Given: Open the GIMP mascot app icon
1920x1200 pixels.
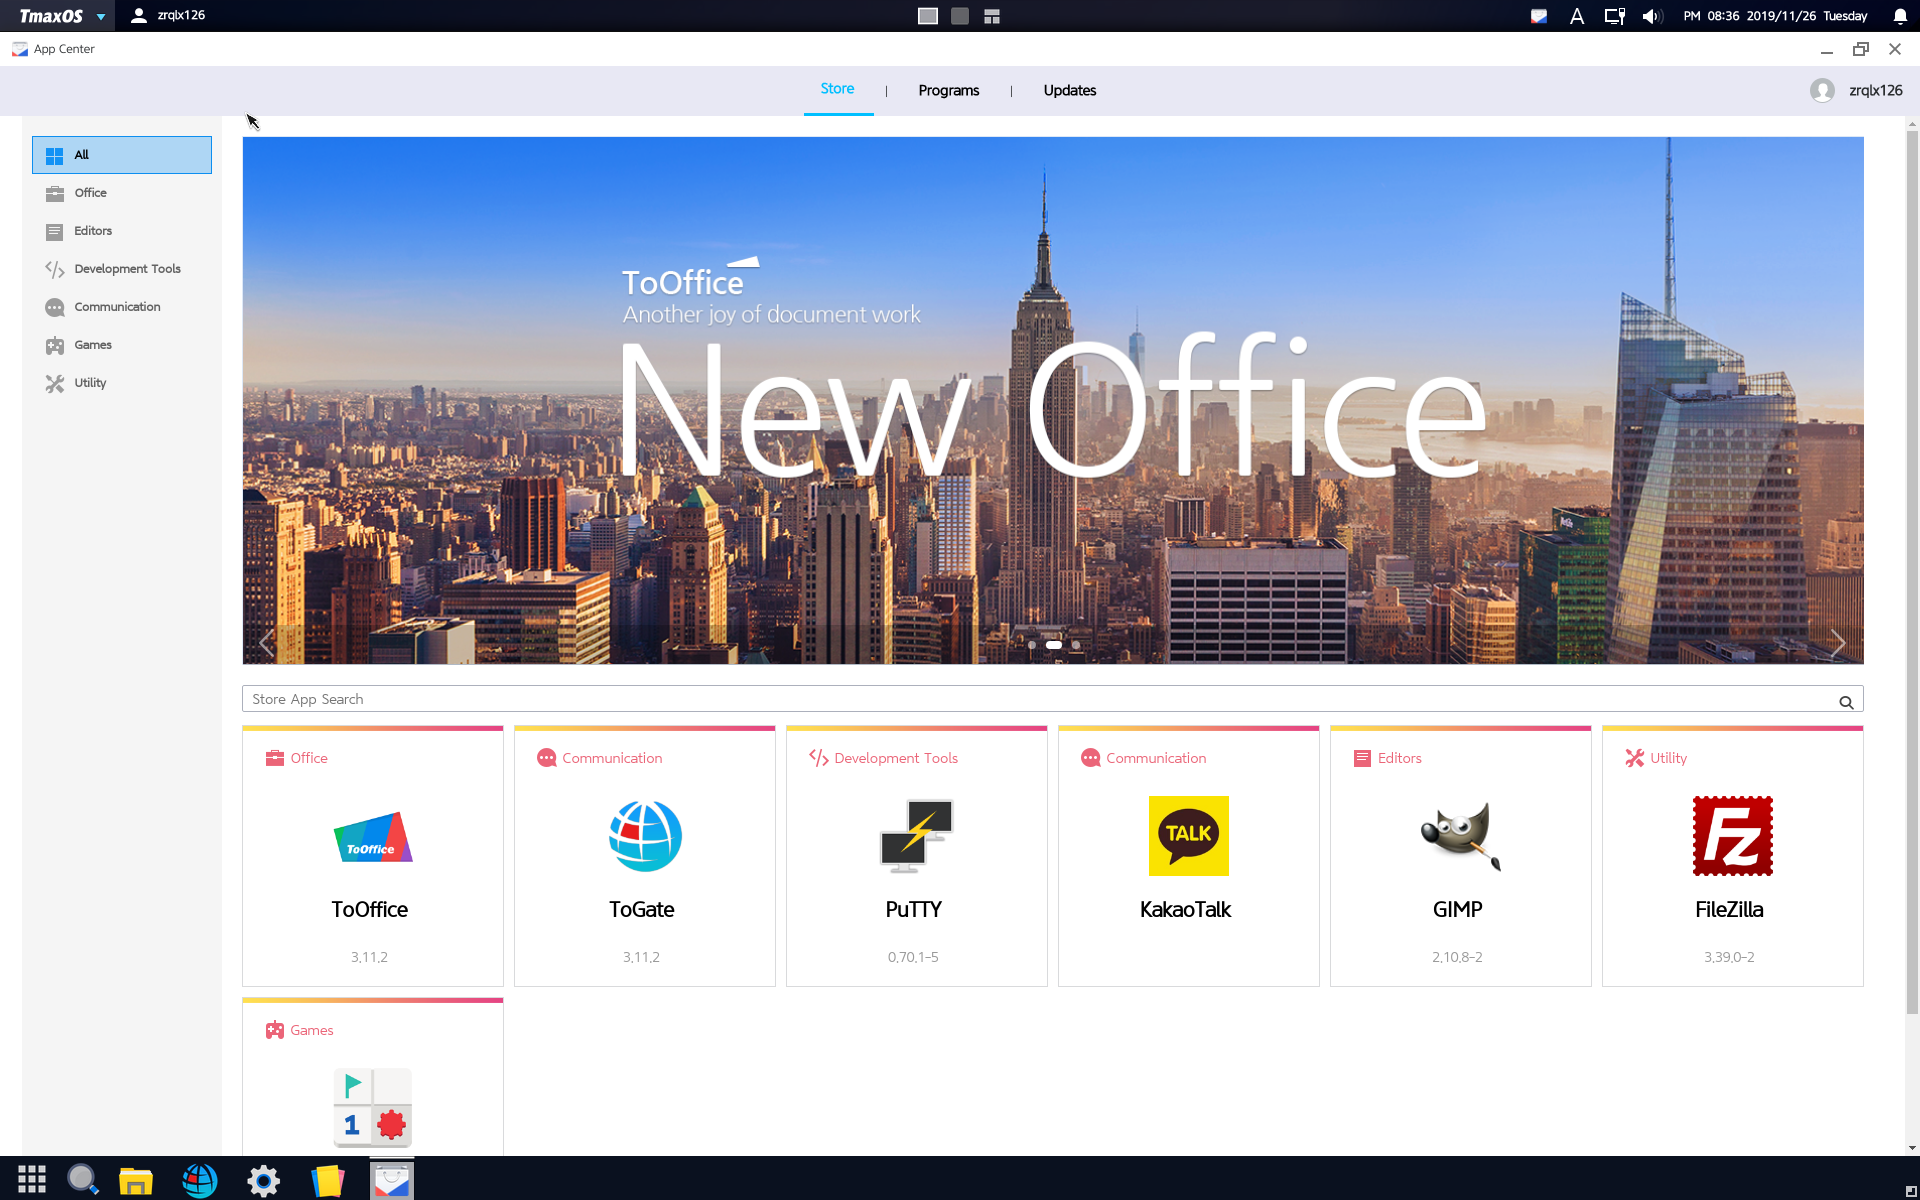Looking at the screenshot, I should coord(1461,836).
